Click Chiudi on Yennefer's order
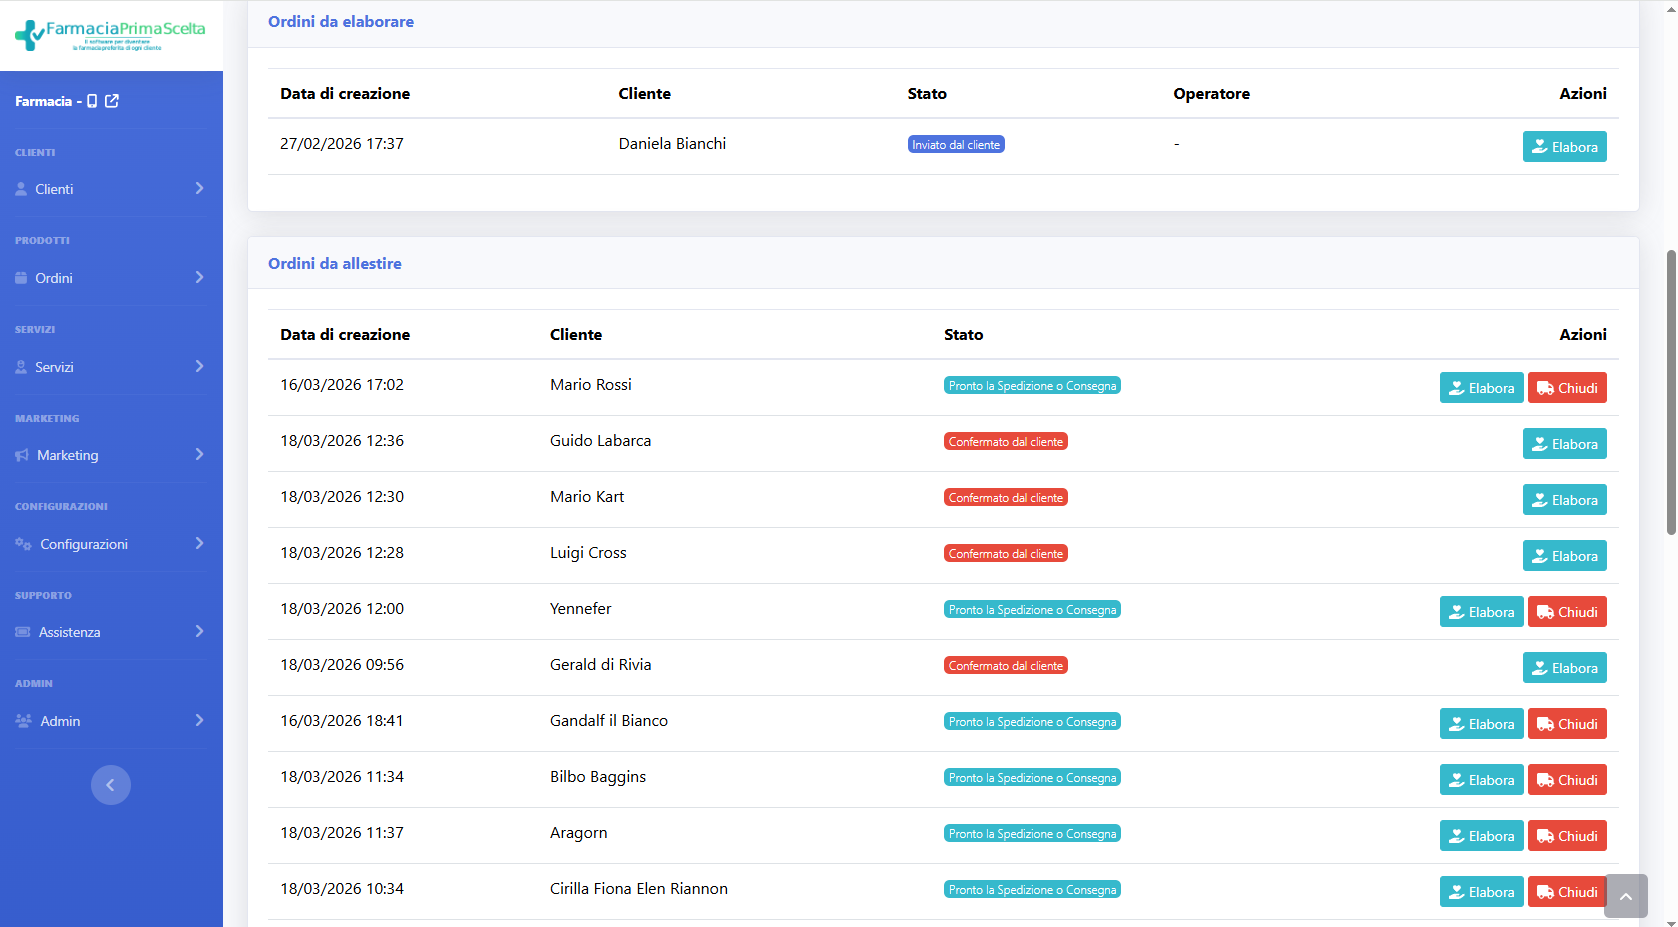This screenshot has width=1678, height=927. click(x=1567, y=612)
